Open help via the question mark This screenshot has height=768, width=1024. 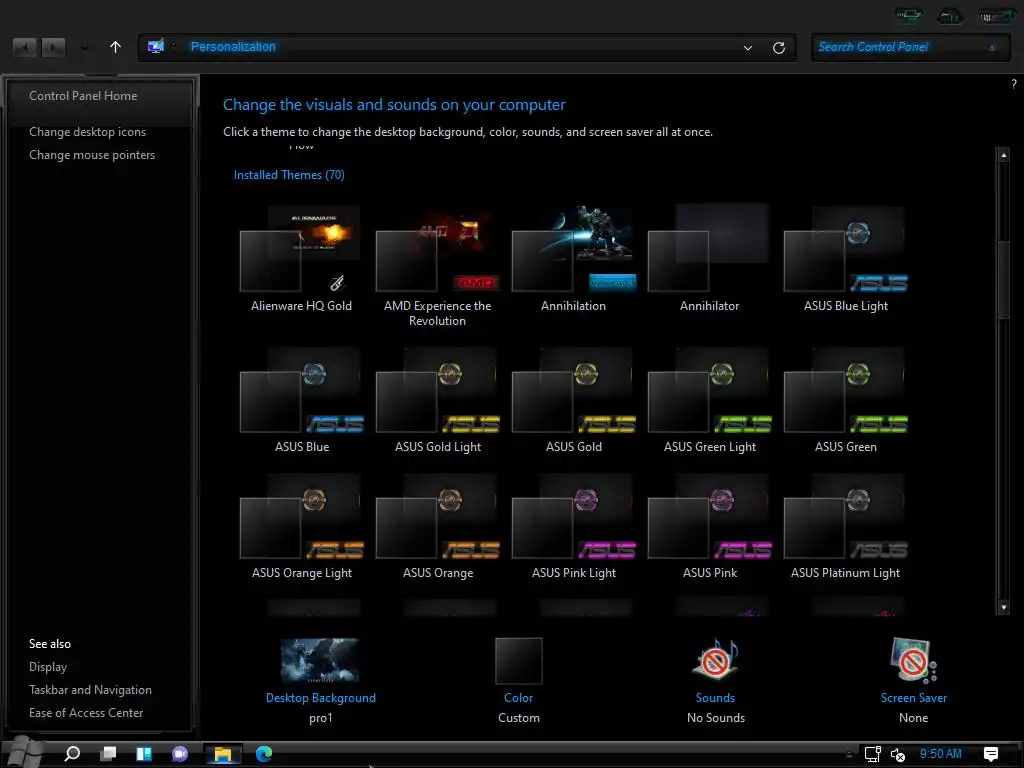click(x=1014, y=84)
